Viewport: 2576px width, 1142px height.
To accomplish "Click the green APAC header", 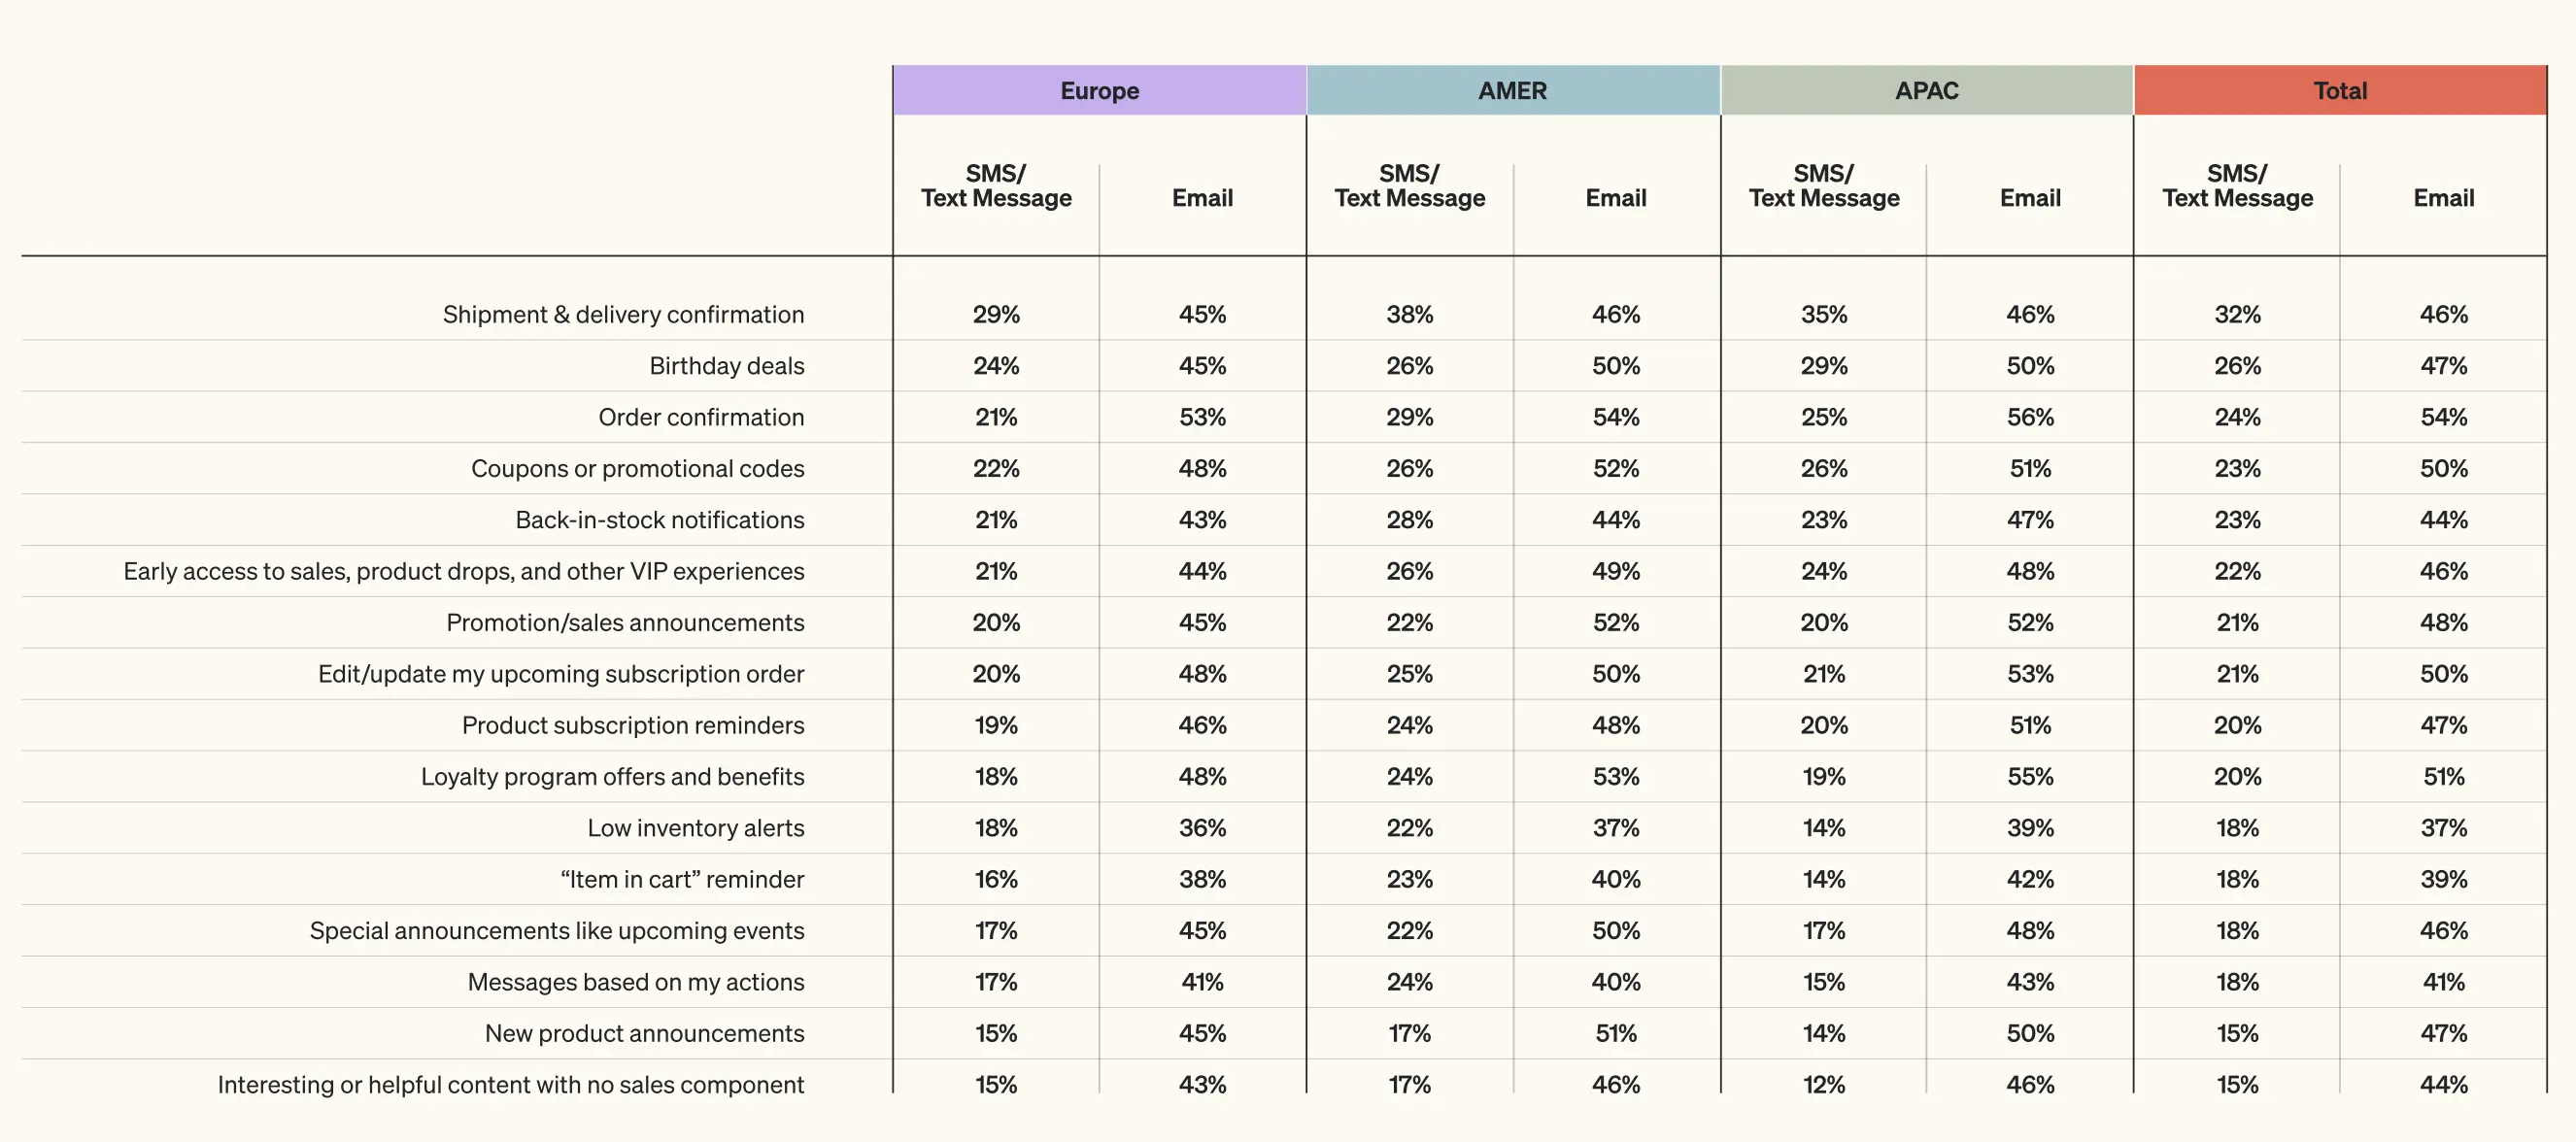I will click(x=1926, y=91).
